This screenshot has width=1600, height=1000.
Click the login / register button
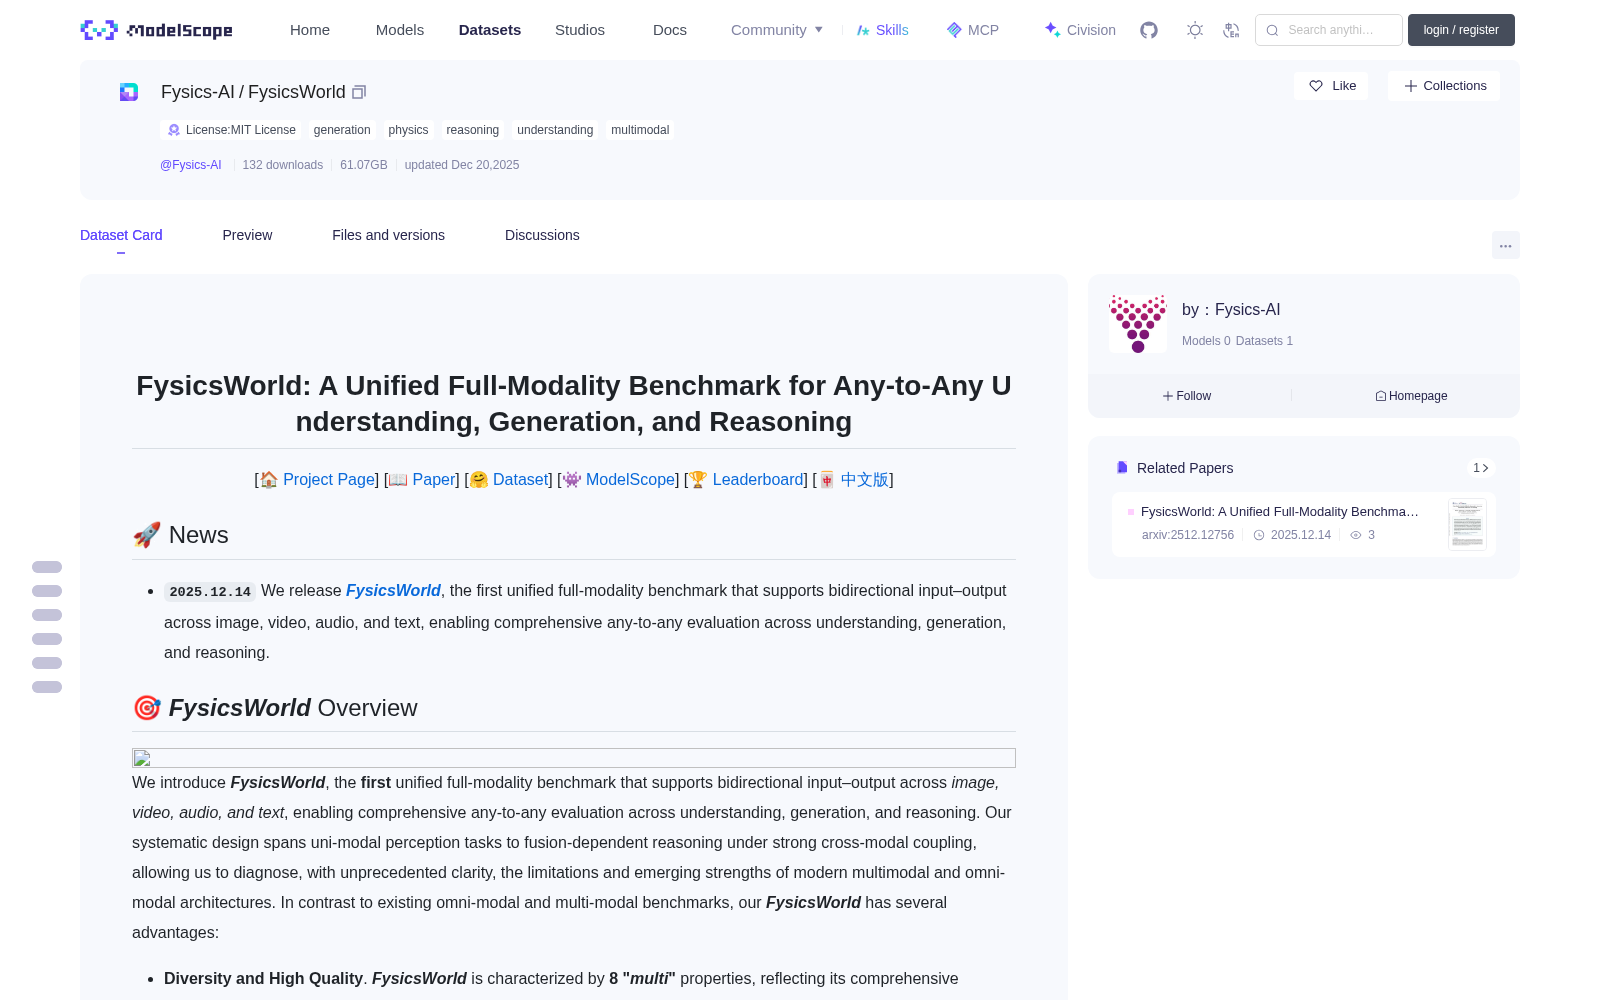[x=1461, y=30]
